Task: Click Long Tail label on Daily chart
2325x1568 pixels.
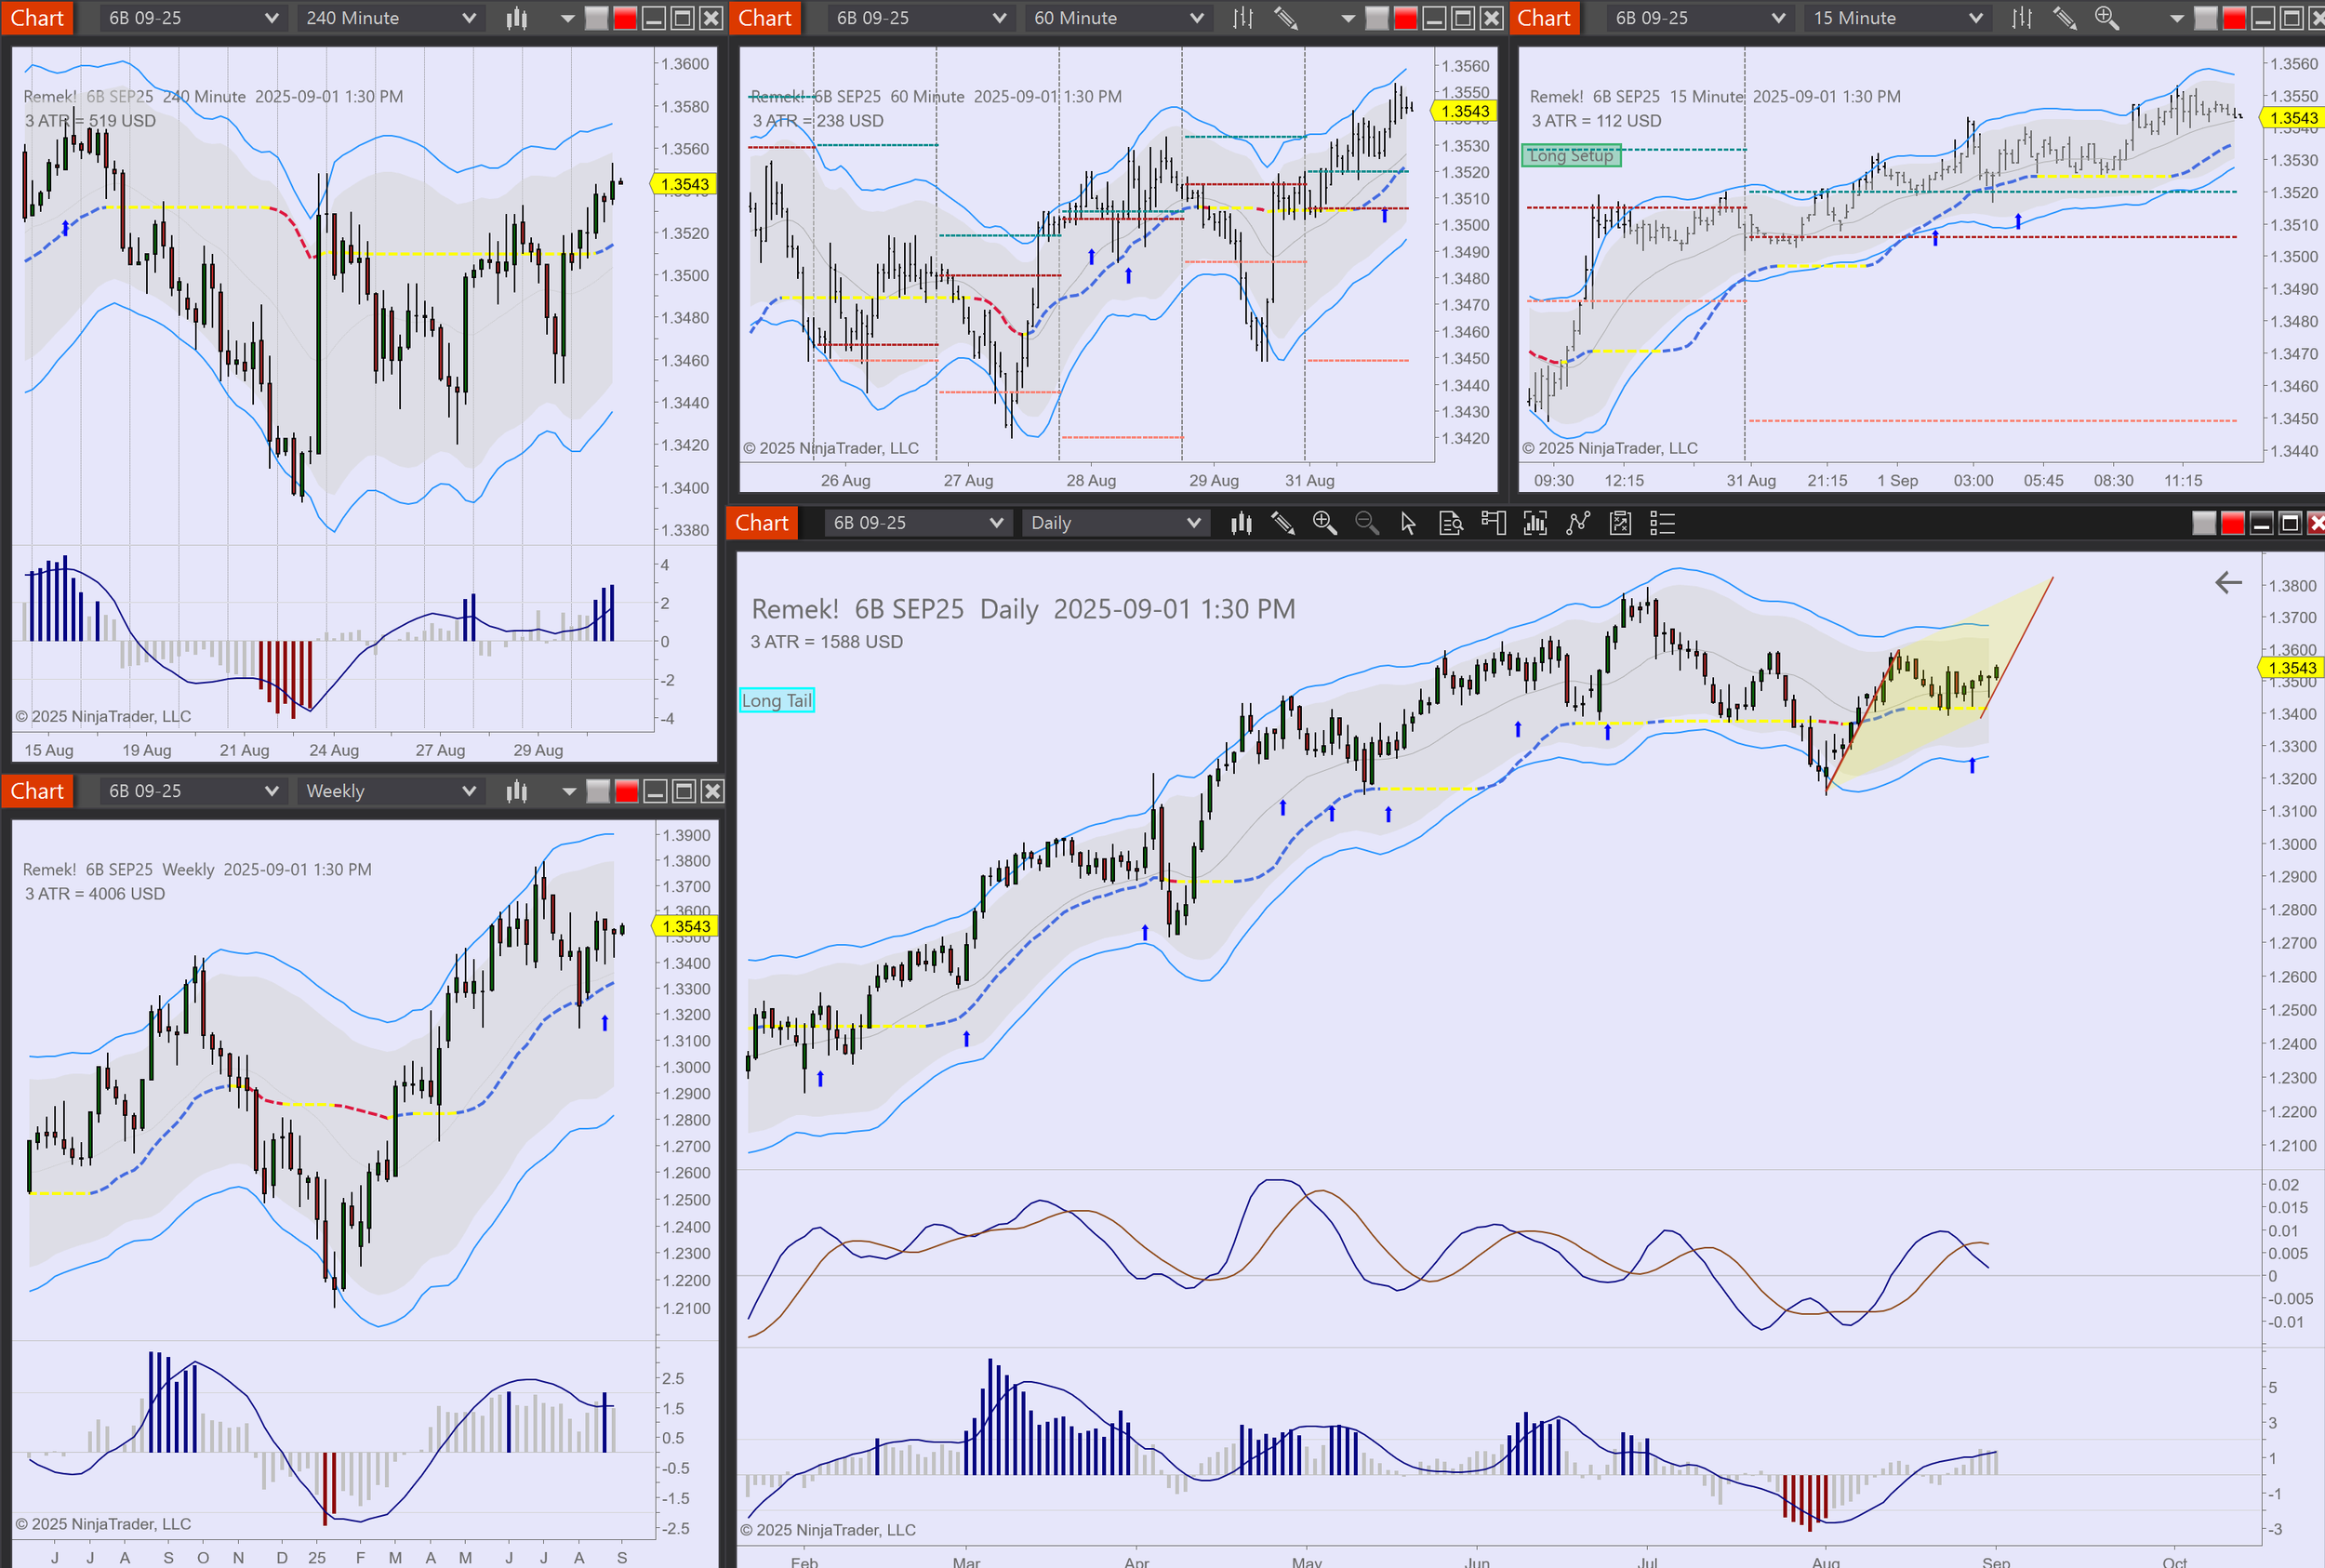Action: [777, 700]
